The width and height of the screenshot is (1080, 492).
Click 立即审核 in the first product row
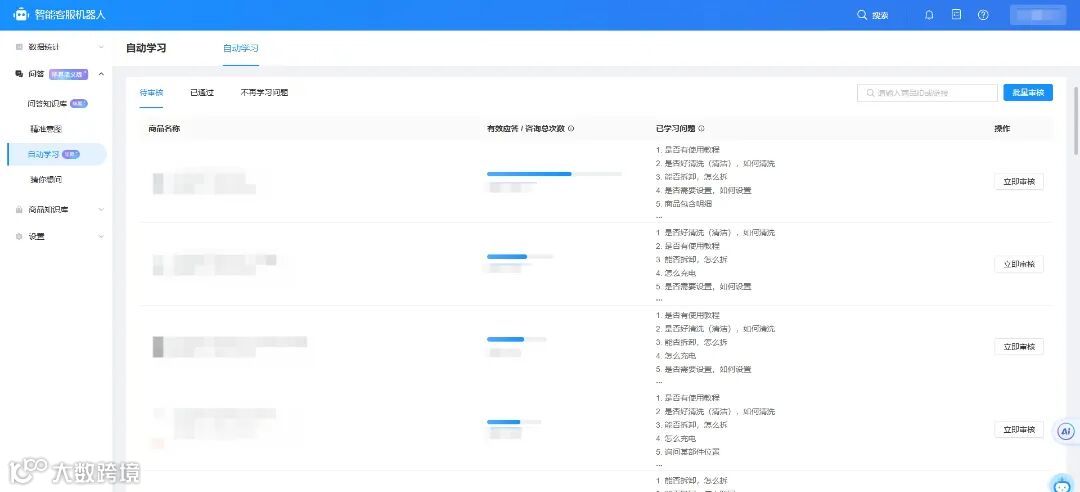click(x=1019, y=182)
